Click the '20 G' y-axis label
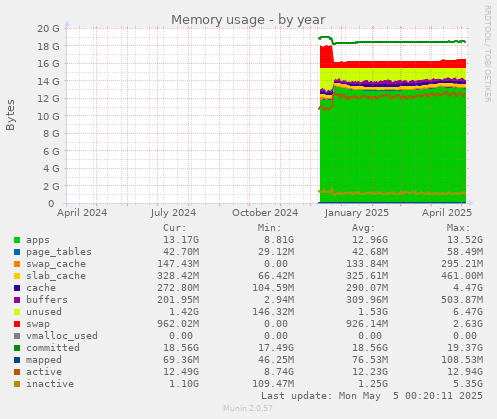497x419 pixels. 48,28
